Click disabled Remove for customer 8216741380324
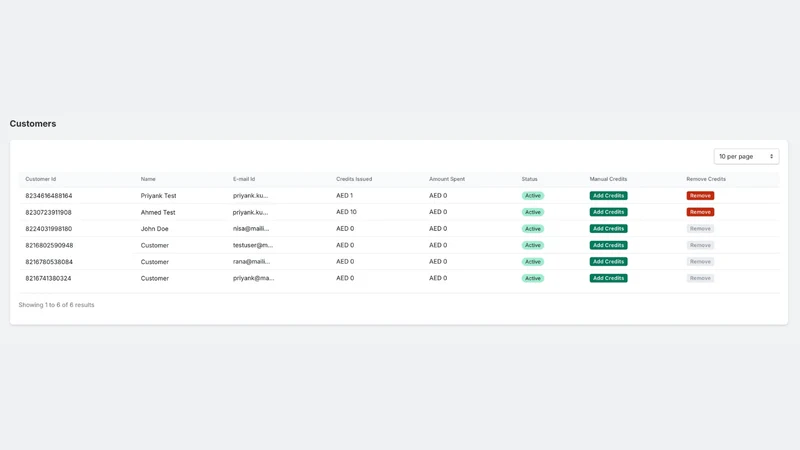The image size is (800, 450). tap(700, 278)
